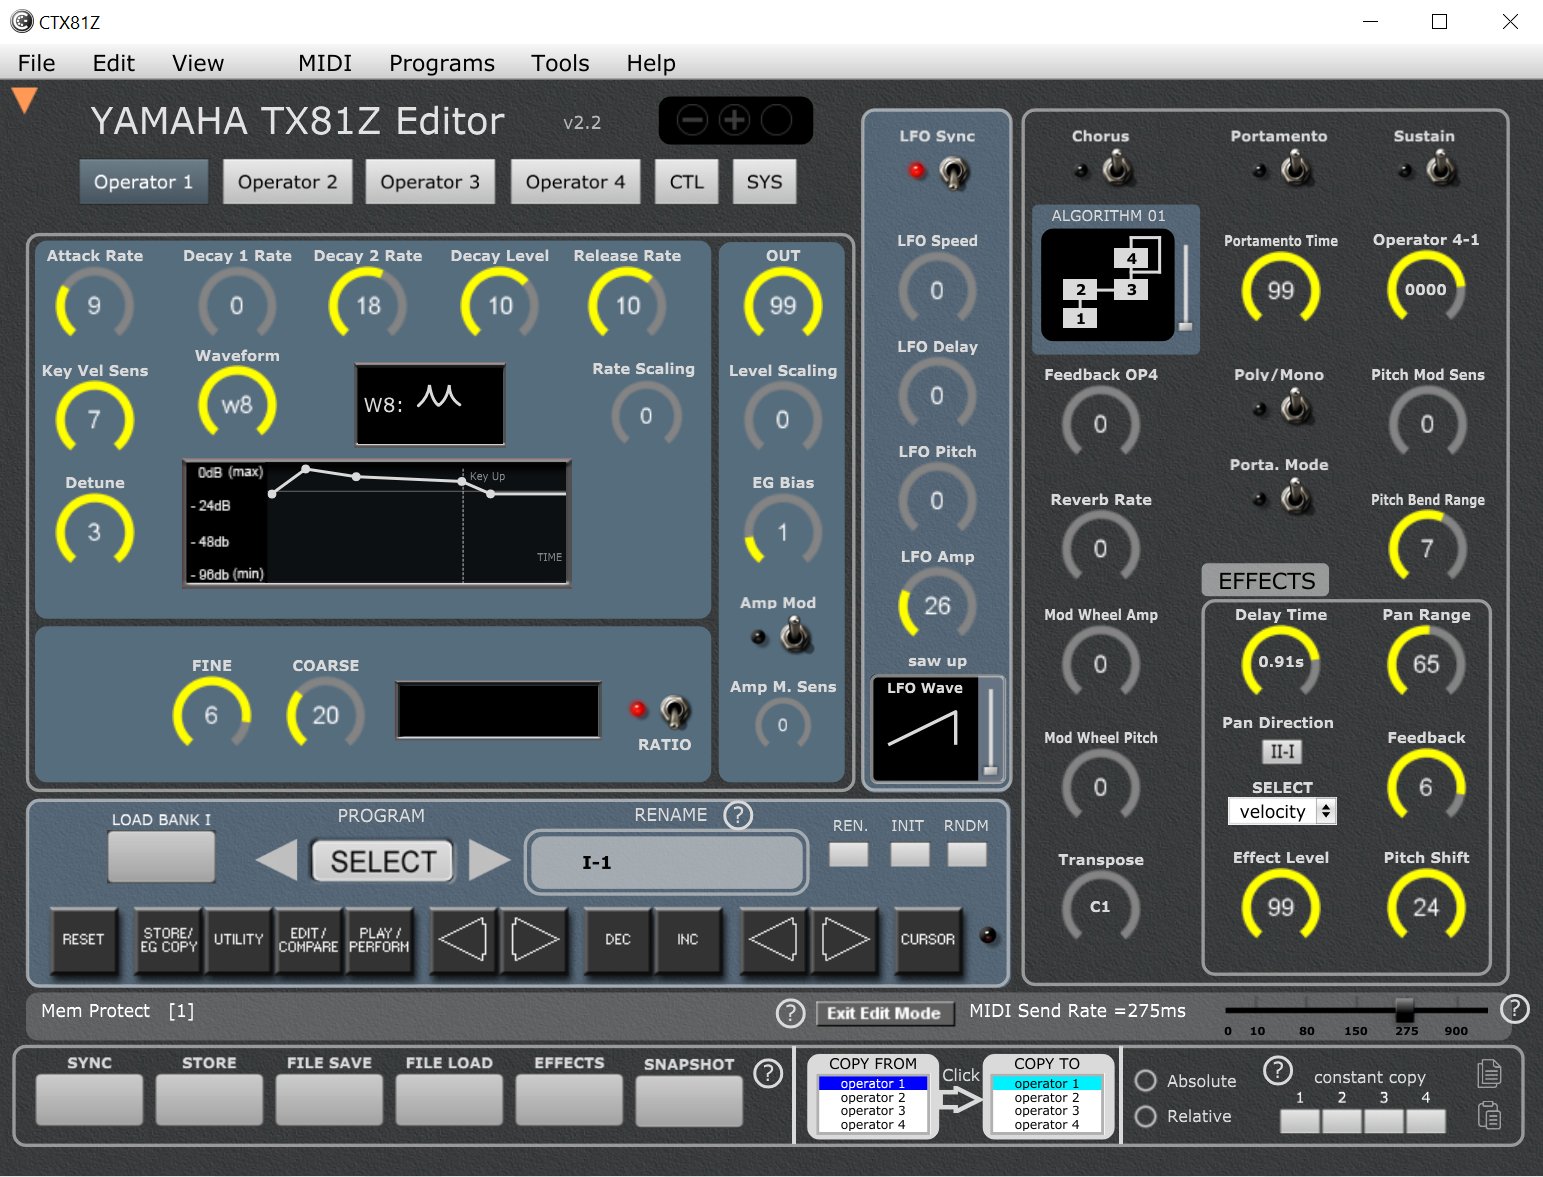Open the velocity SELECT dropdown

coord(1282,811)
